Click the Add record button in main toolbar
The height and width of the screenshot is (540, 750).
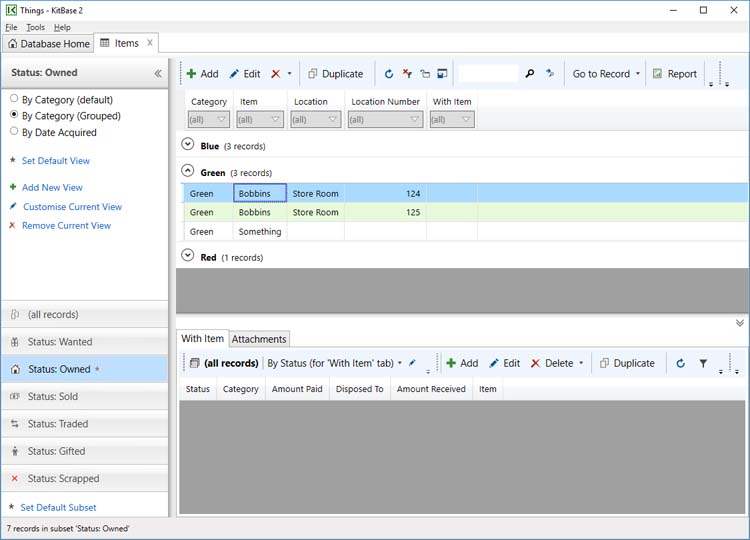(x=202, y=74)
